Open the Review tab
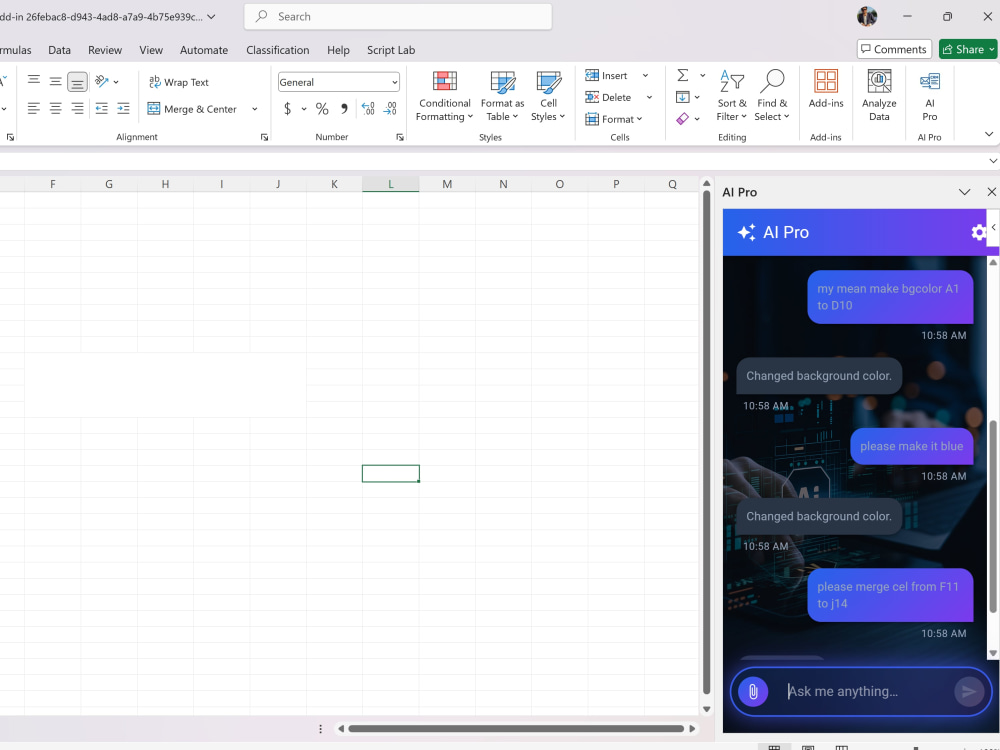This screenshot has width=1000, height=750. pos(105,50)
